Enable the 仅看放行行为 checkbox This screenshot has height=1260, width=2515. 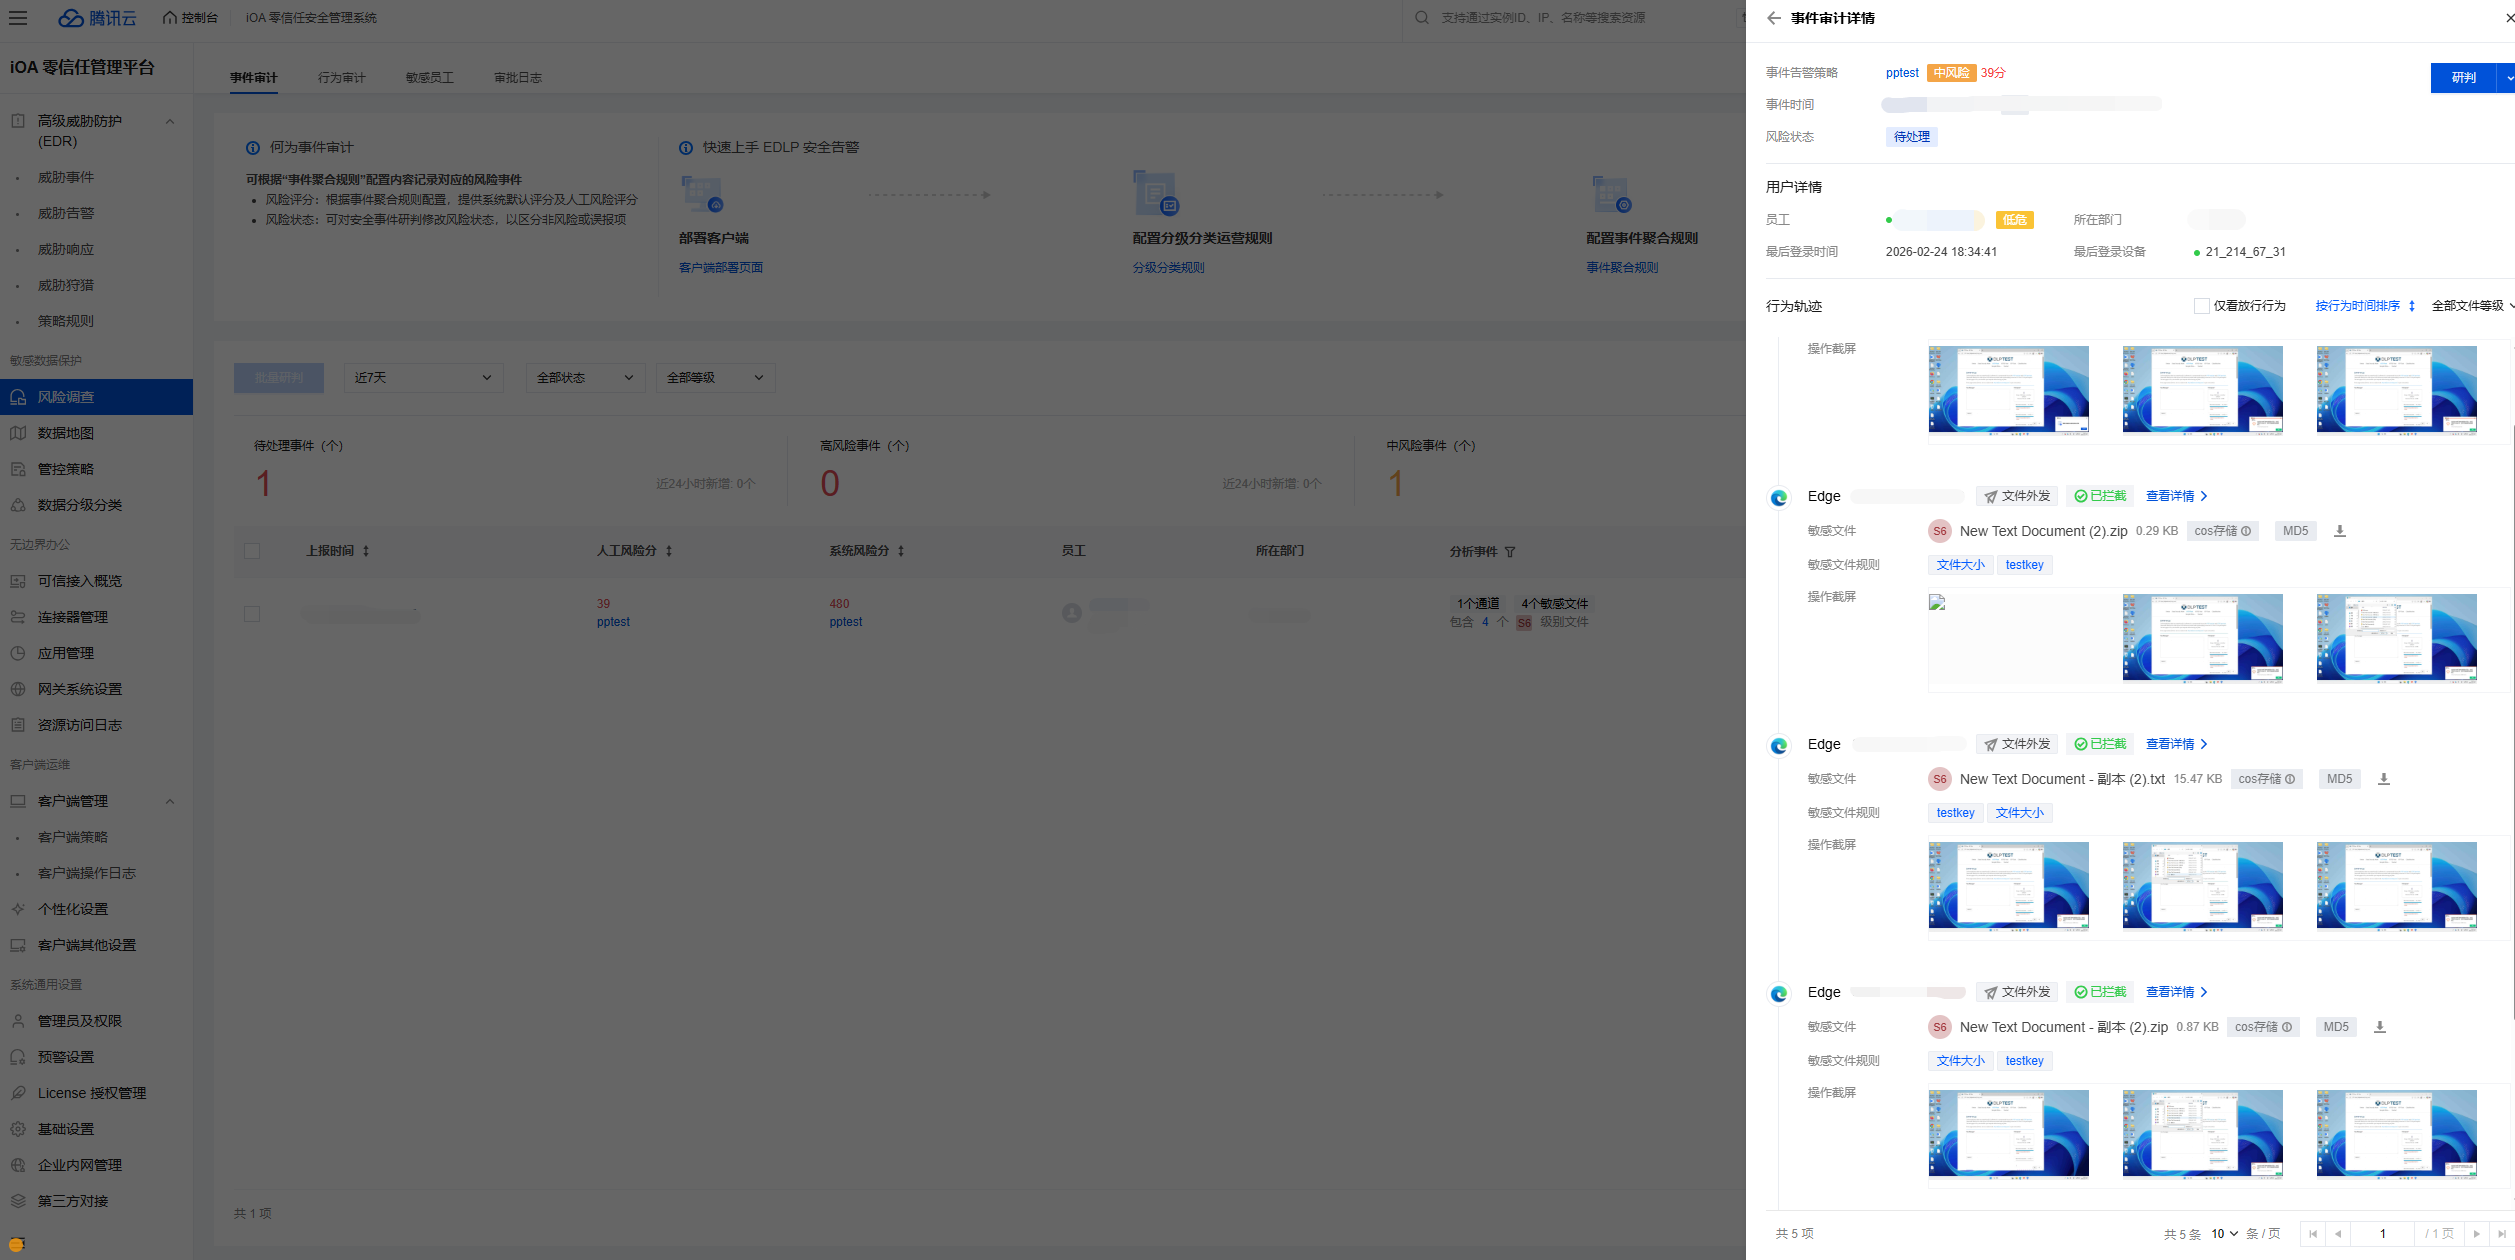(x=2201, y=306)
